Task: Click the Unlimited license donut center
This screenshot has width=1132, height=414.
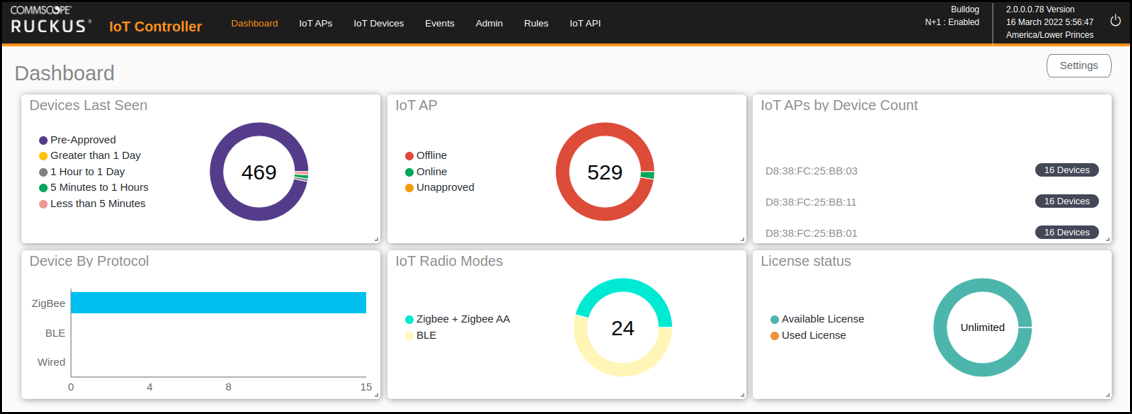Action: coord(983,327)
